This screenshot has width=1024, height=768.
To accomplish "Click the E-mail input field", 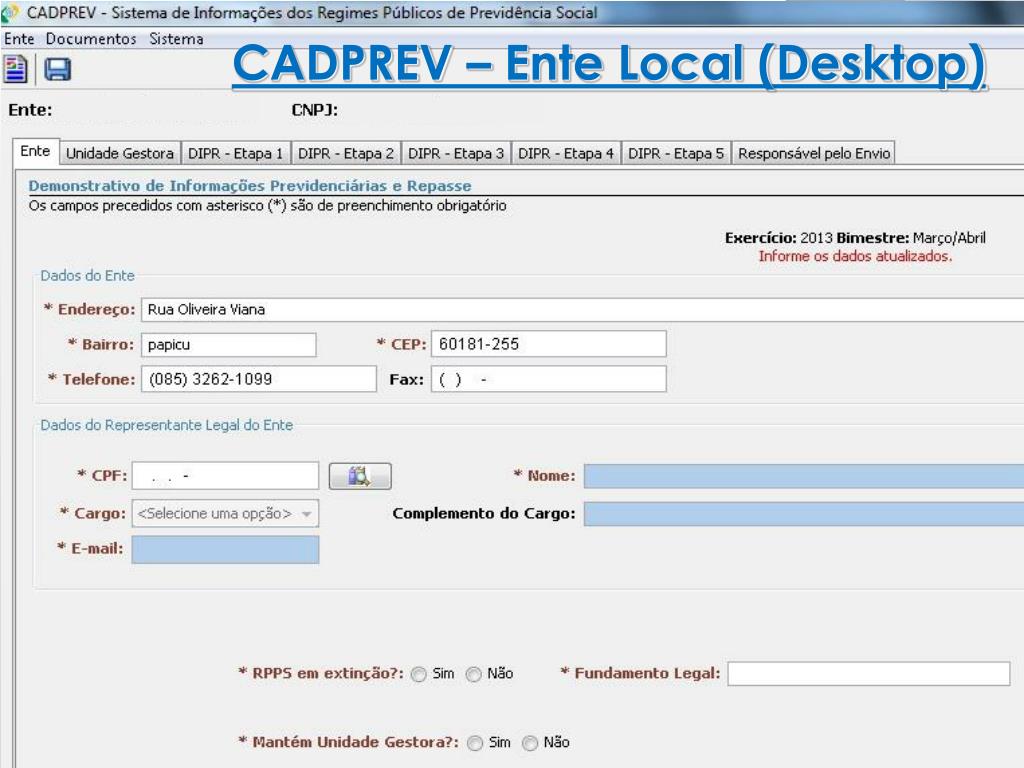I will pyautogui.click(x=225, y=549).
